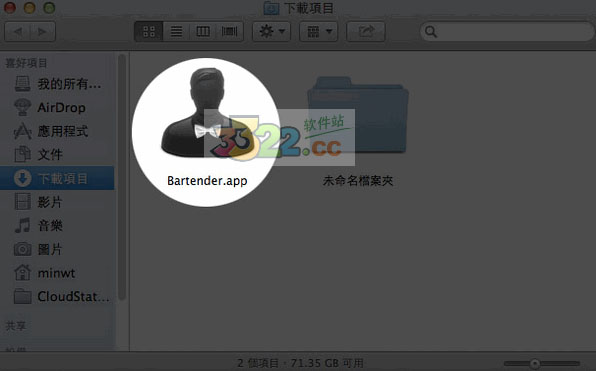The width and height of the screenshot is (596, 371).
Task: Go forward with the right arrow button
Action: (x=43, y=32)
